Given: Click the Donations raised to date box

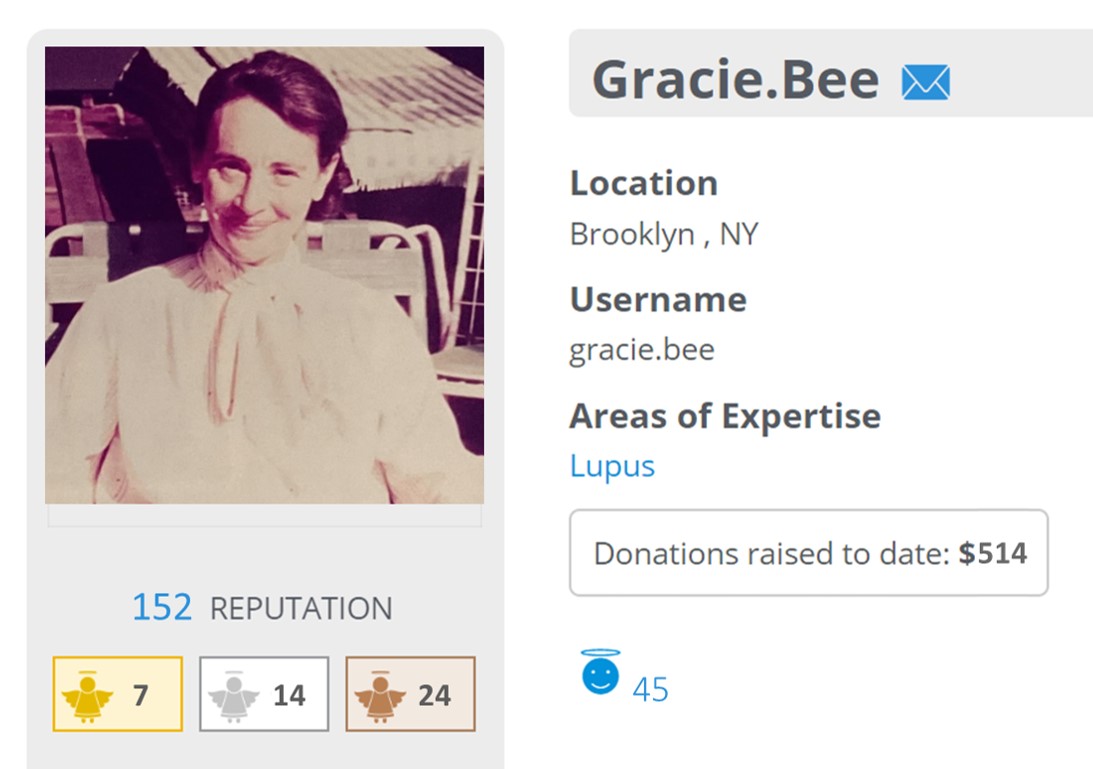Looking at the screenshot, I should click(808, 553).
